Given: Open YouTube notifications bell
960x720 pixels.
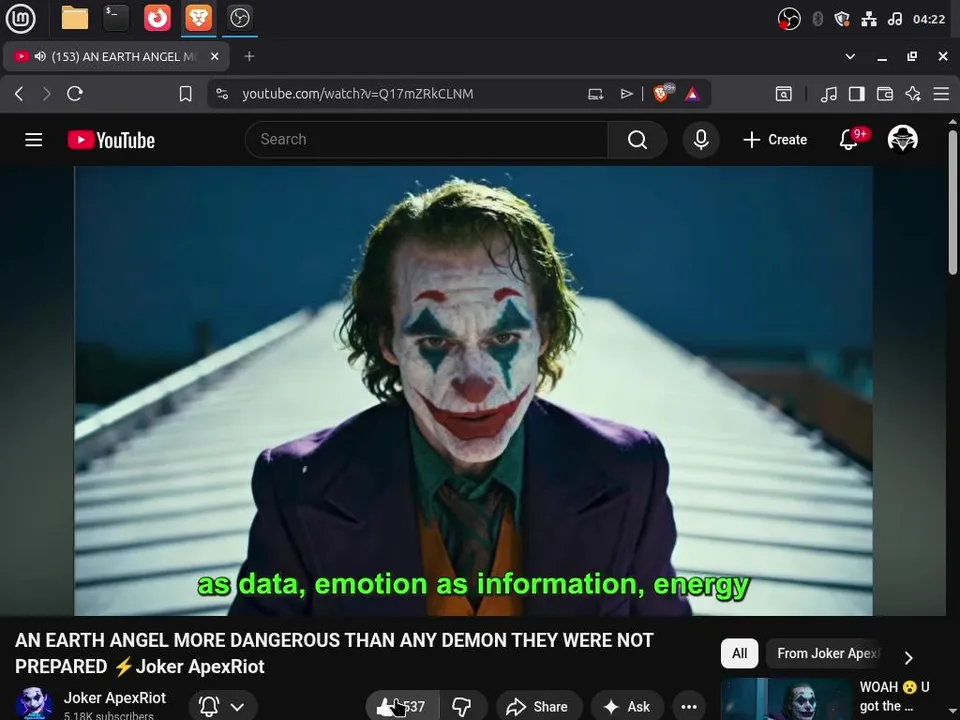Looking at the screenshot, I should (849, 140).
